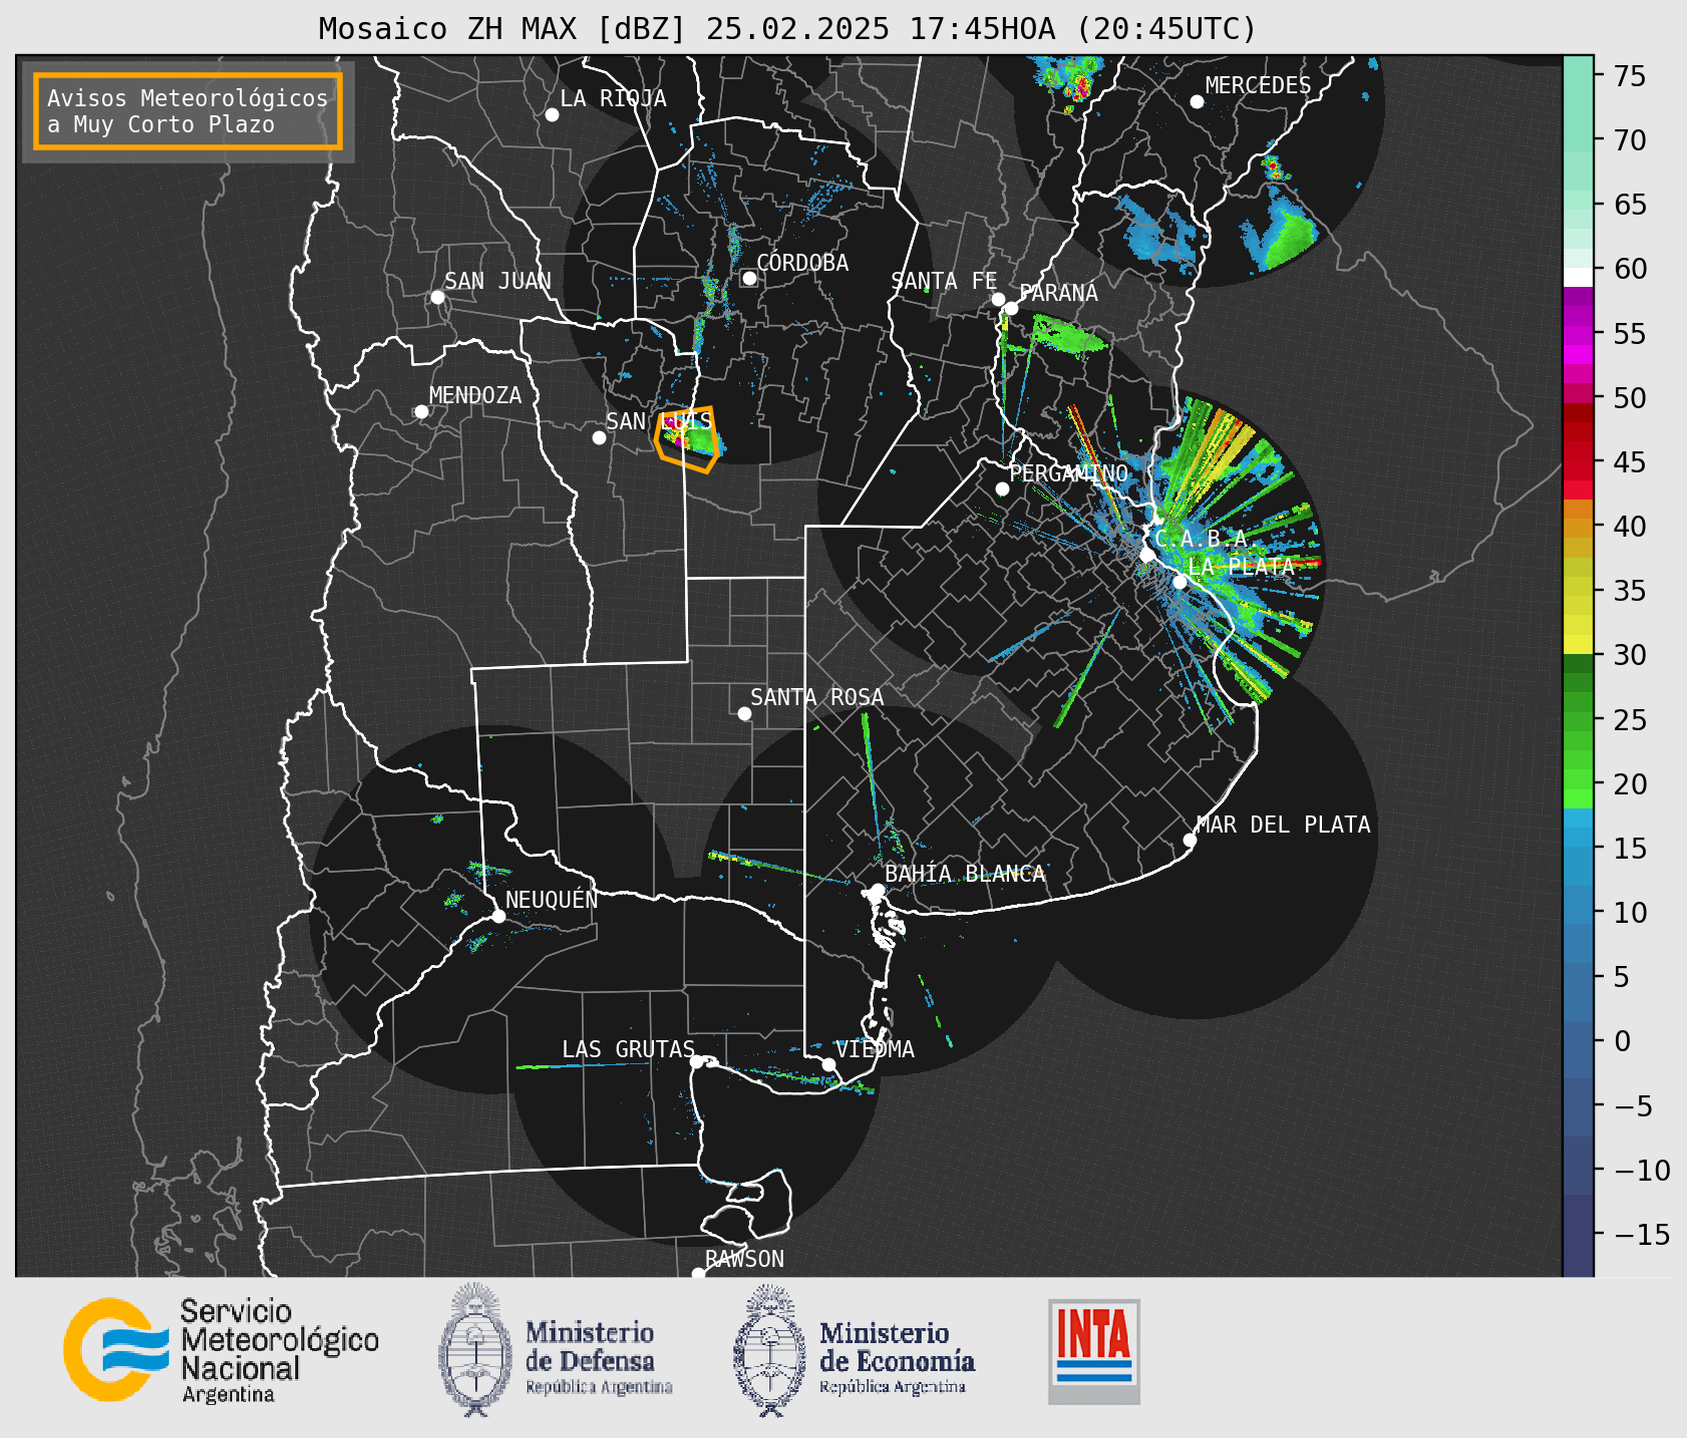Click the Las Grutas city marker
Screen dimensions: 1687x1438
tap(697, 1061)
